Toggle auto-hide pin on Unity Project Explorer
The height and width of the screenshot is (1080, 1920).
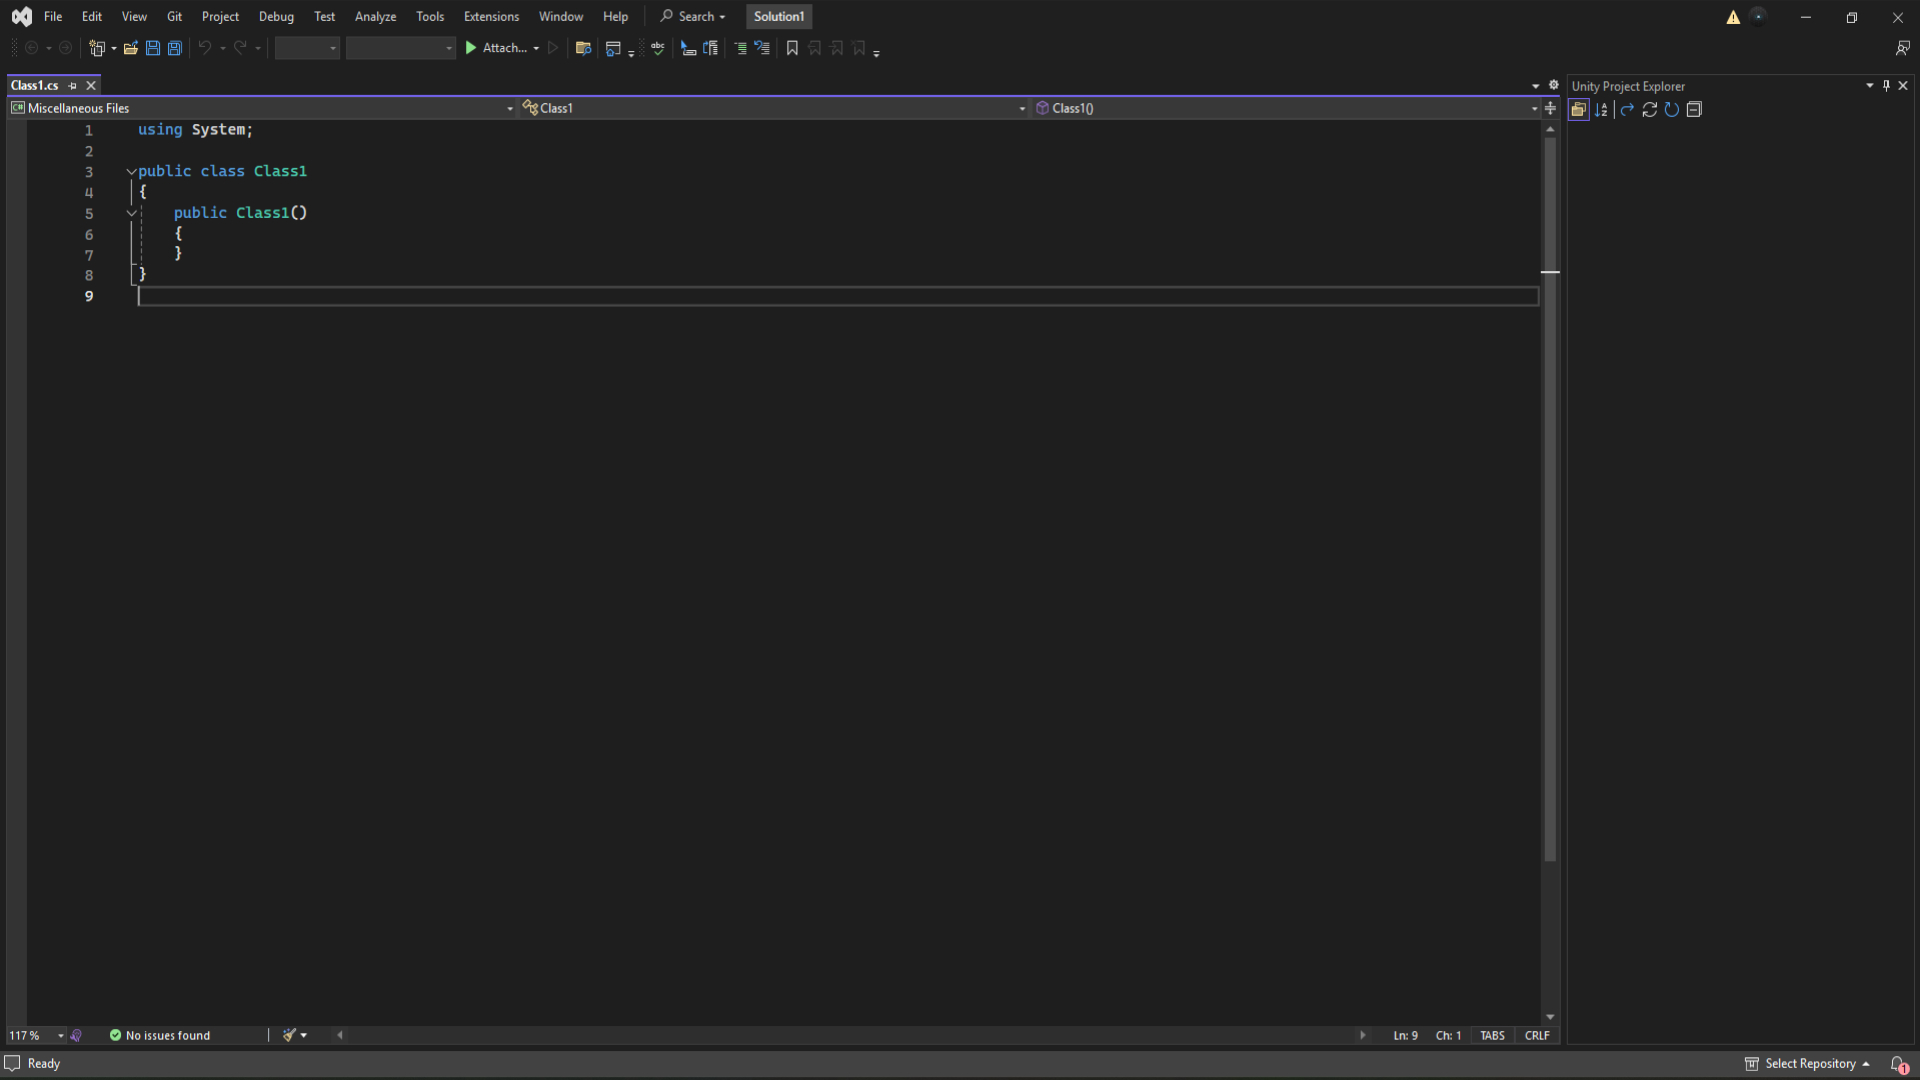[1886, 86]
